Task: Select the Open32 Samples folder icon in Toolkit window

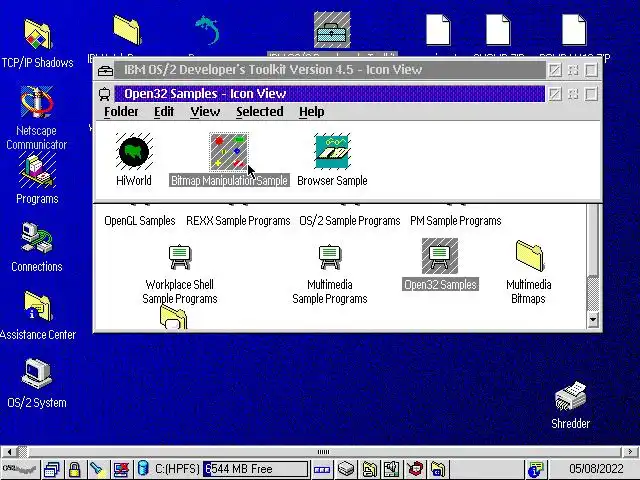Action: point(440,256)
